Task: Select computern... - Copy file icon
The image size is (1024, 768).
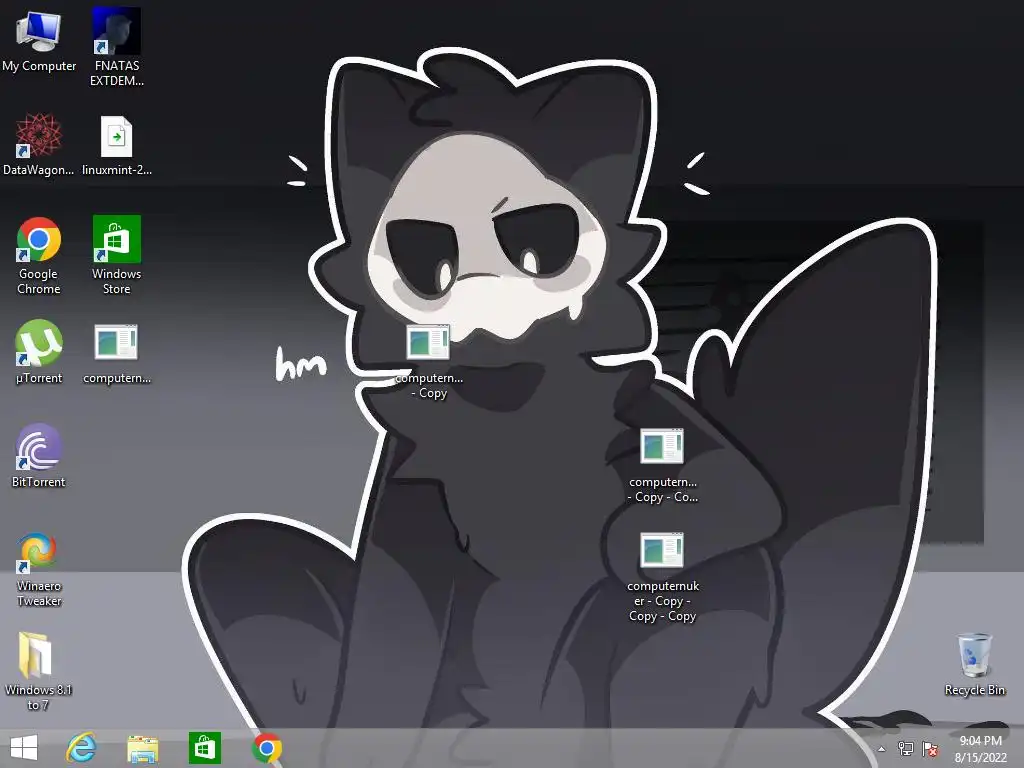Action: 428,360
